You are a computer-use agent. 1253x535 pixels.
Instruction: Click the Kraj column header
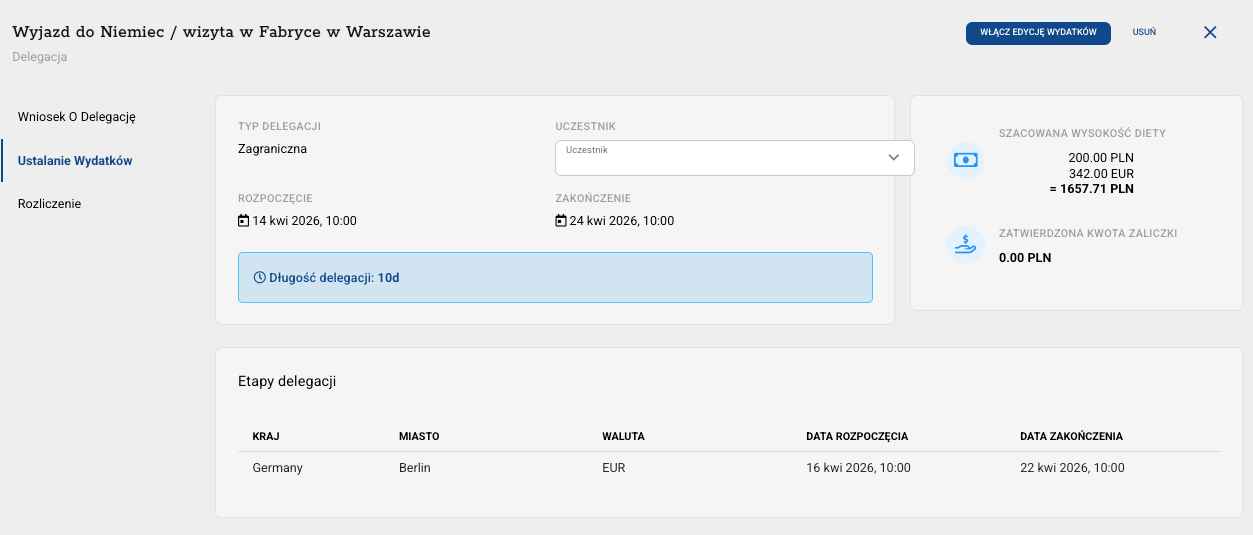(x=265, y=437)
